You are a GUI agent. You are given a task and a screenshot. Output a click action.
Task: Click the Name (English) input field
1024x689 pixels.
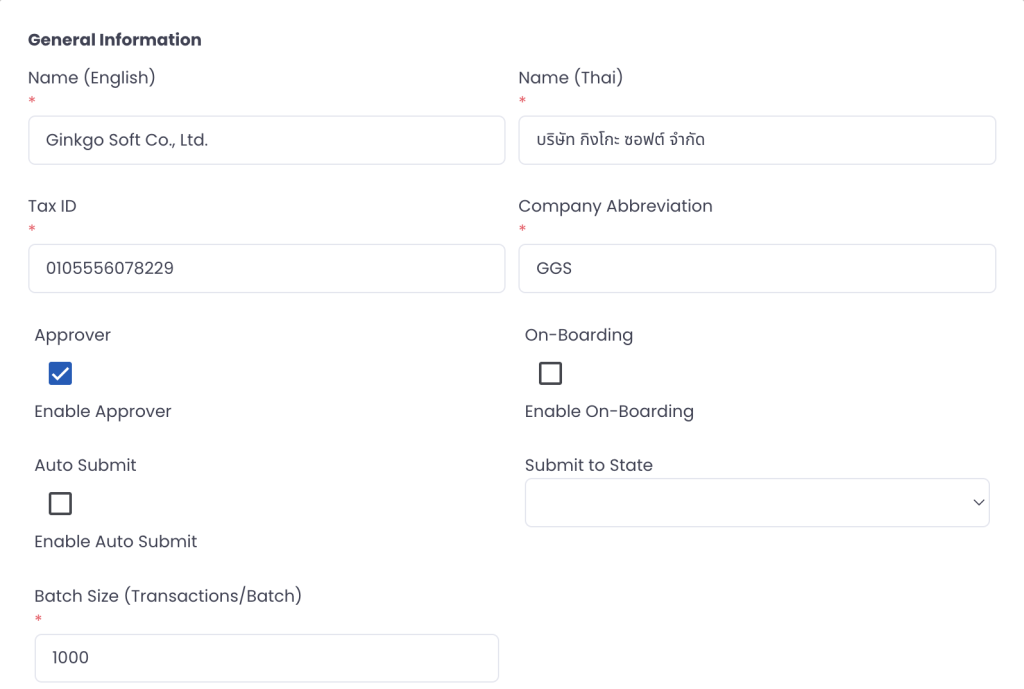point(266,140)
